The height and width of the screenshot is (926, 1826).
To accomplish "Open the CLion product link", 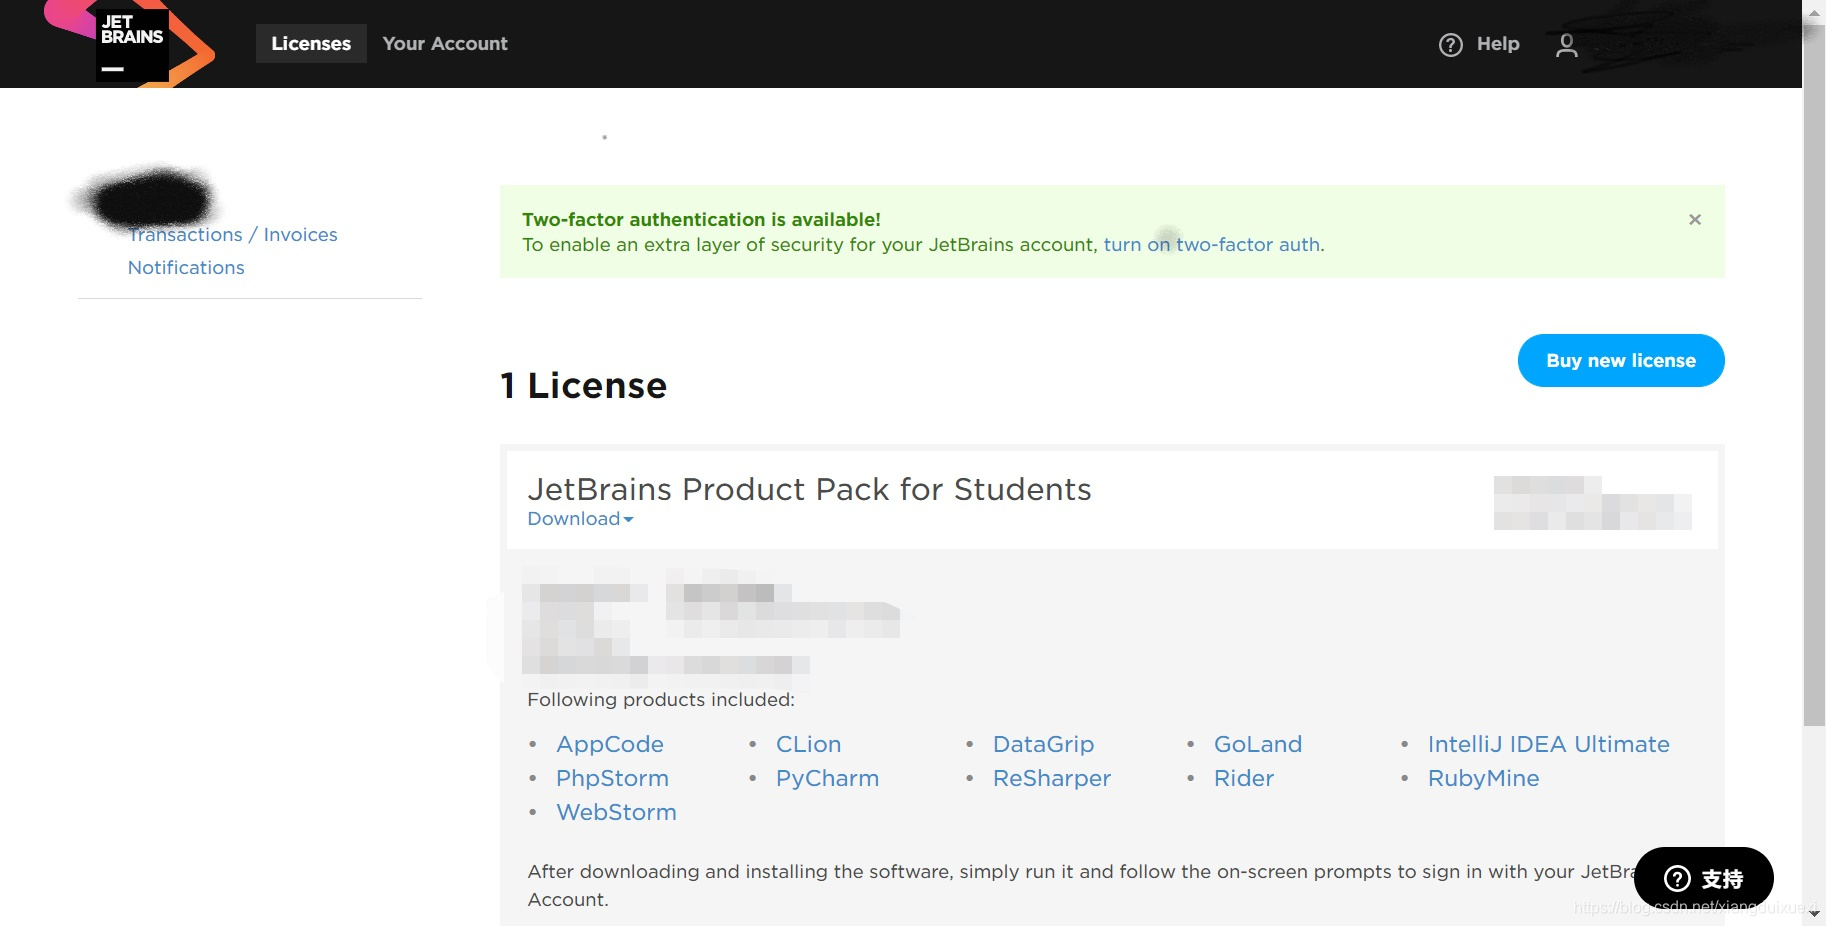I will coord(808,745).
